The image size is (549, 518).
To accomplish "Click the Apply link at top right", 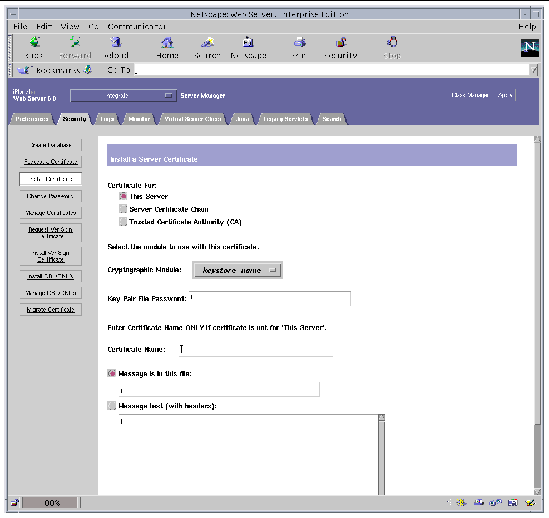I will pyautogui.click(x=505, y=95).
